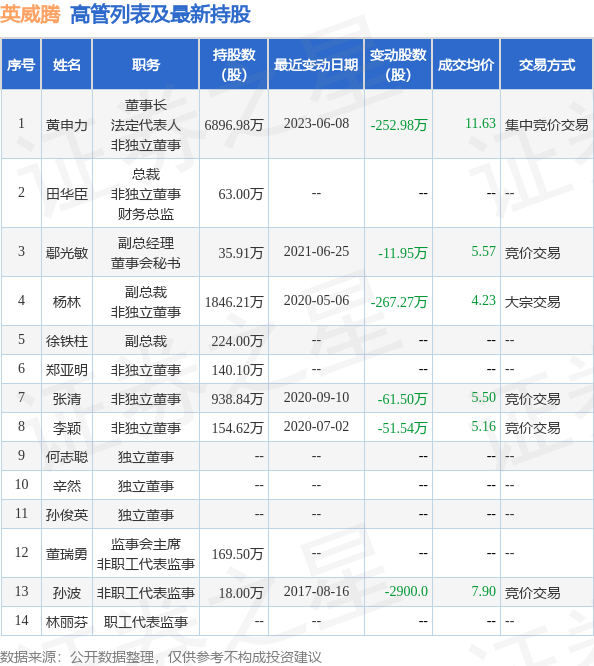594x666 pixels.
Task: Click the change value -267.27万
Action: pyautogui.click(x=399, y=302)
